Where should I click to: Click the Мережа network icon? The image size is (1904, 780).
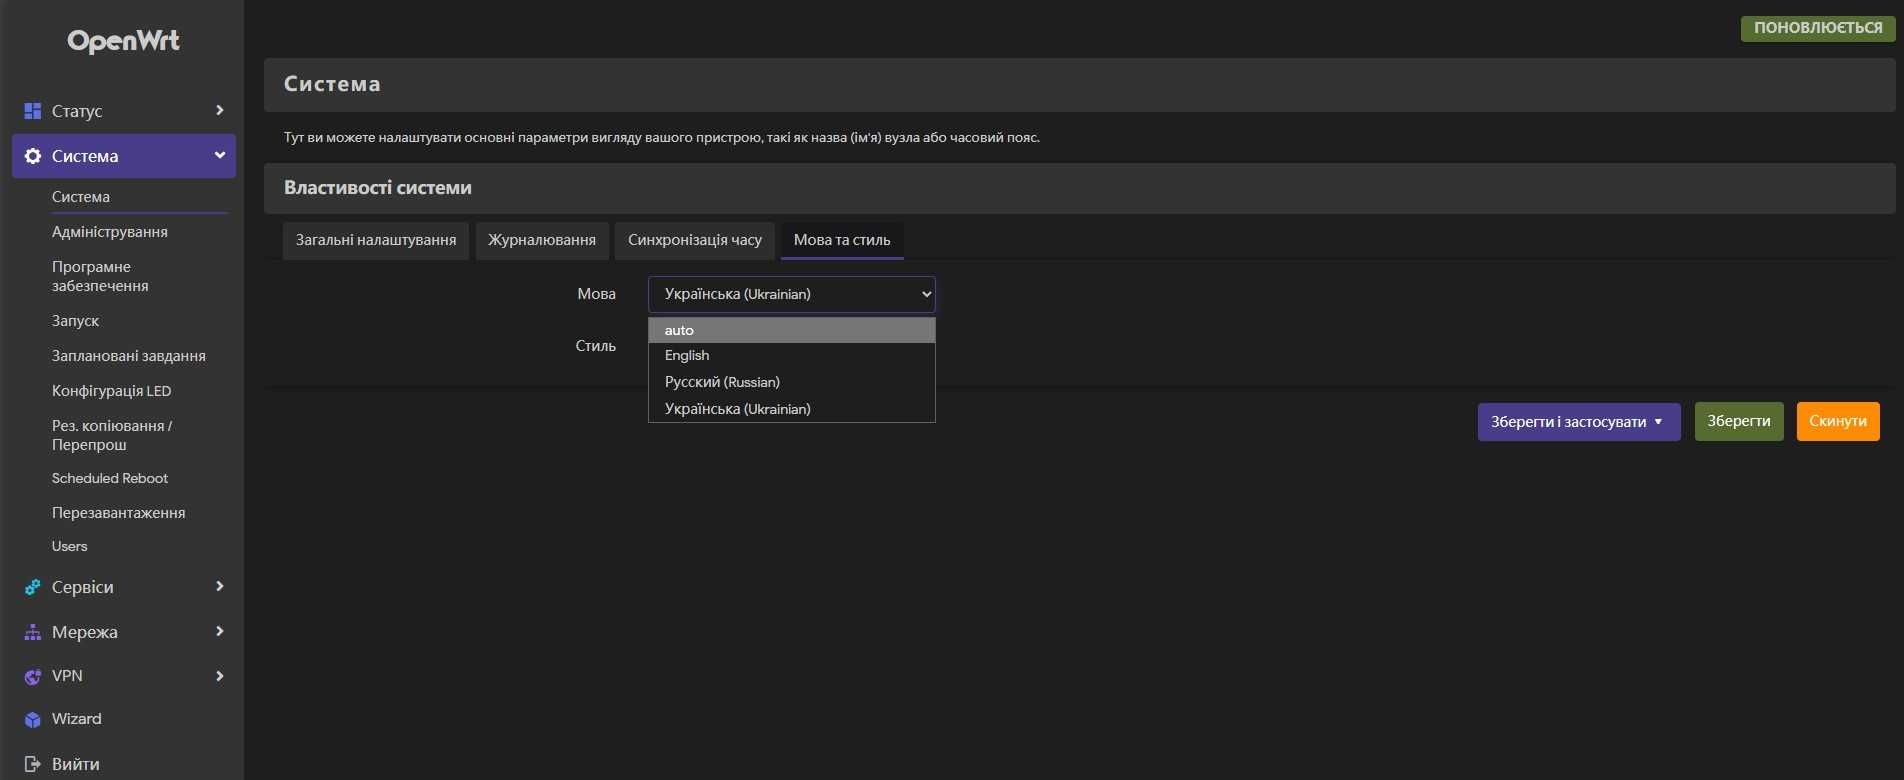33,632
